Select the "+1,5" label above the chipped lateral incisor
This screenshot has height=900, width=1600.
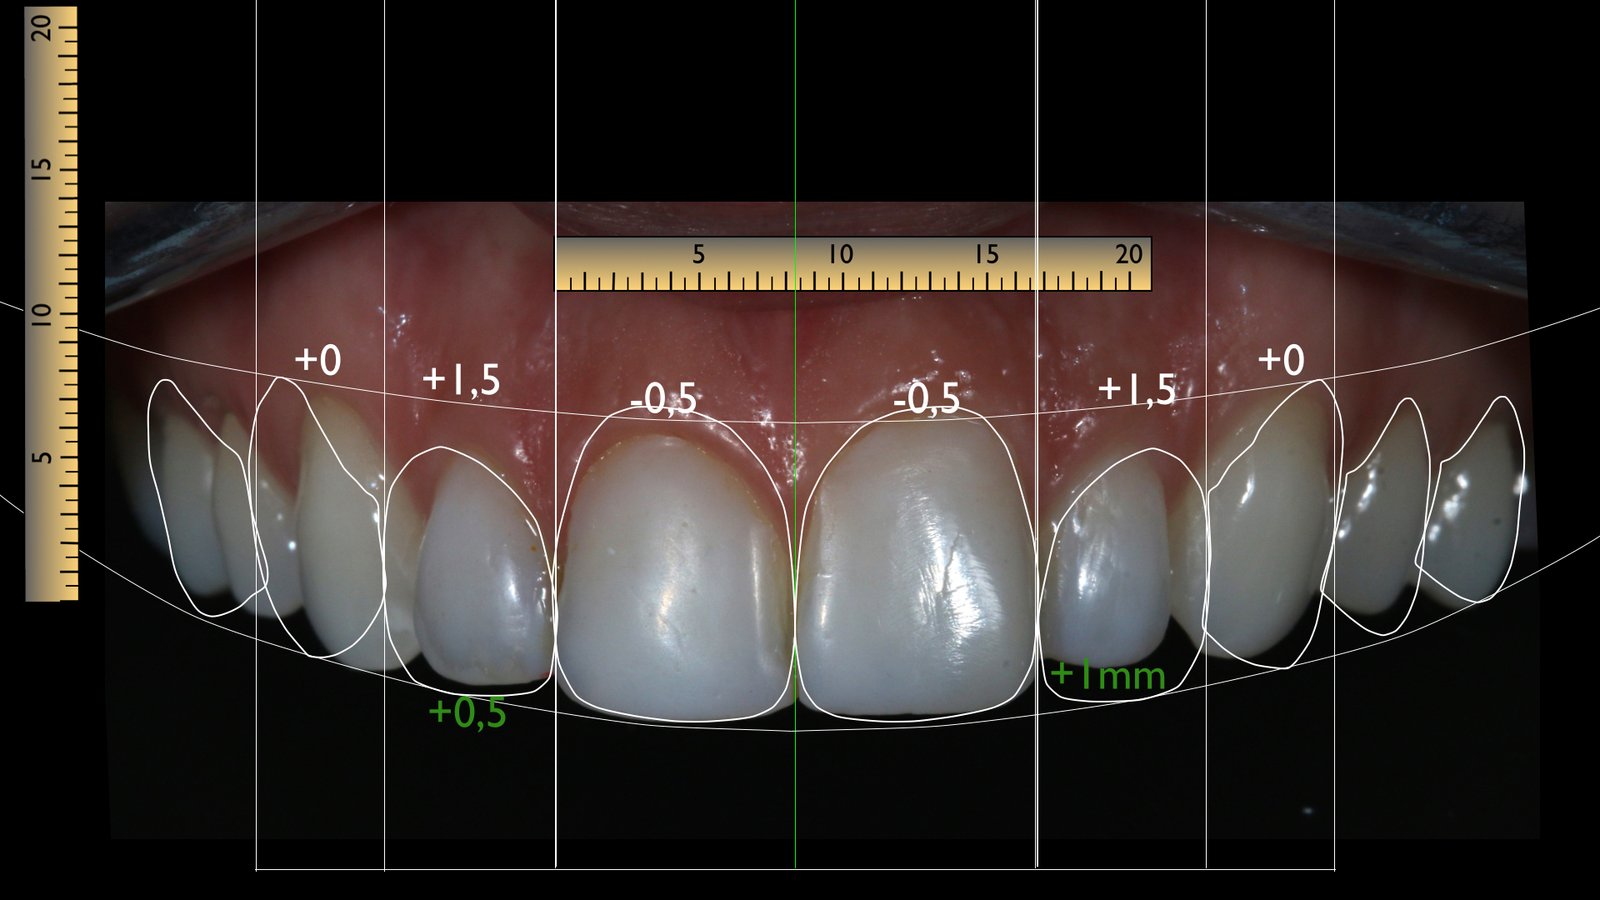(461, 380)
